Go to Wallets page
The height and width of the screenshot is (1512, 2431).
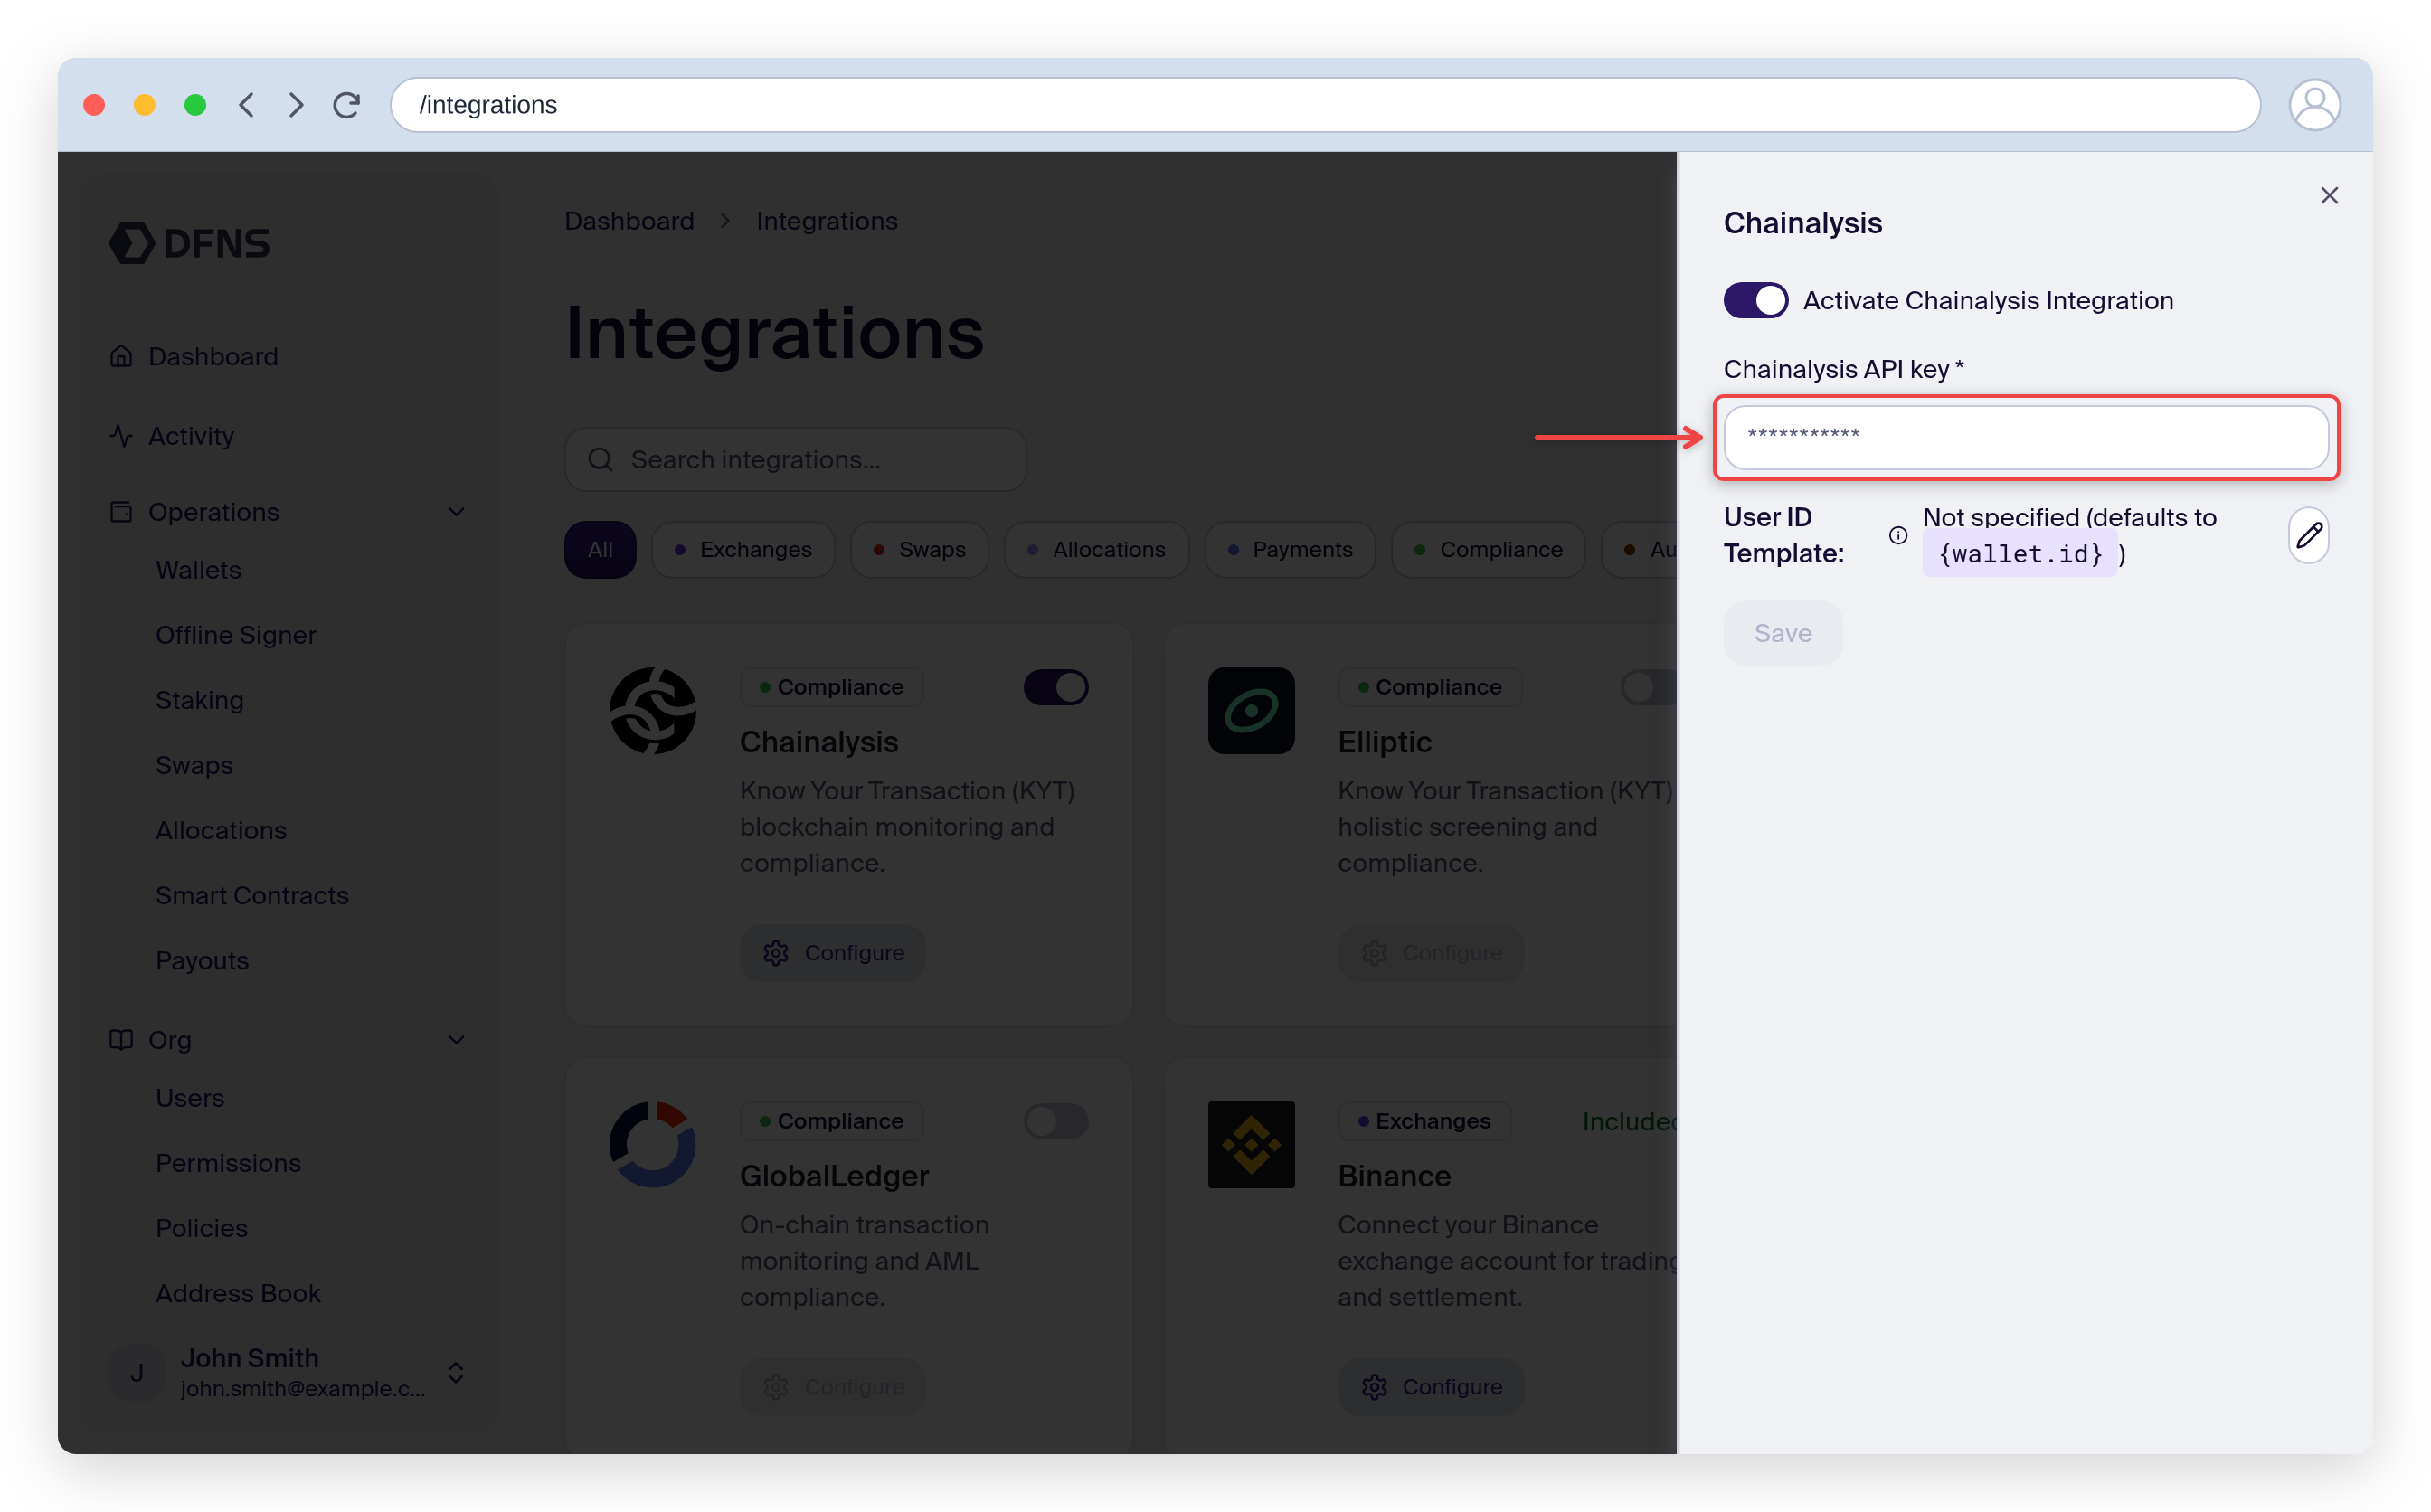pos(198,570)
